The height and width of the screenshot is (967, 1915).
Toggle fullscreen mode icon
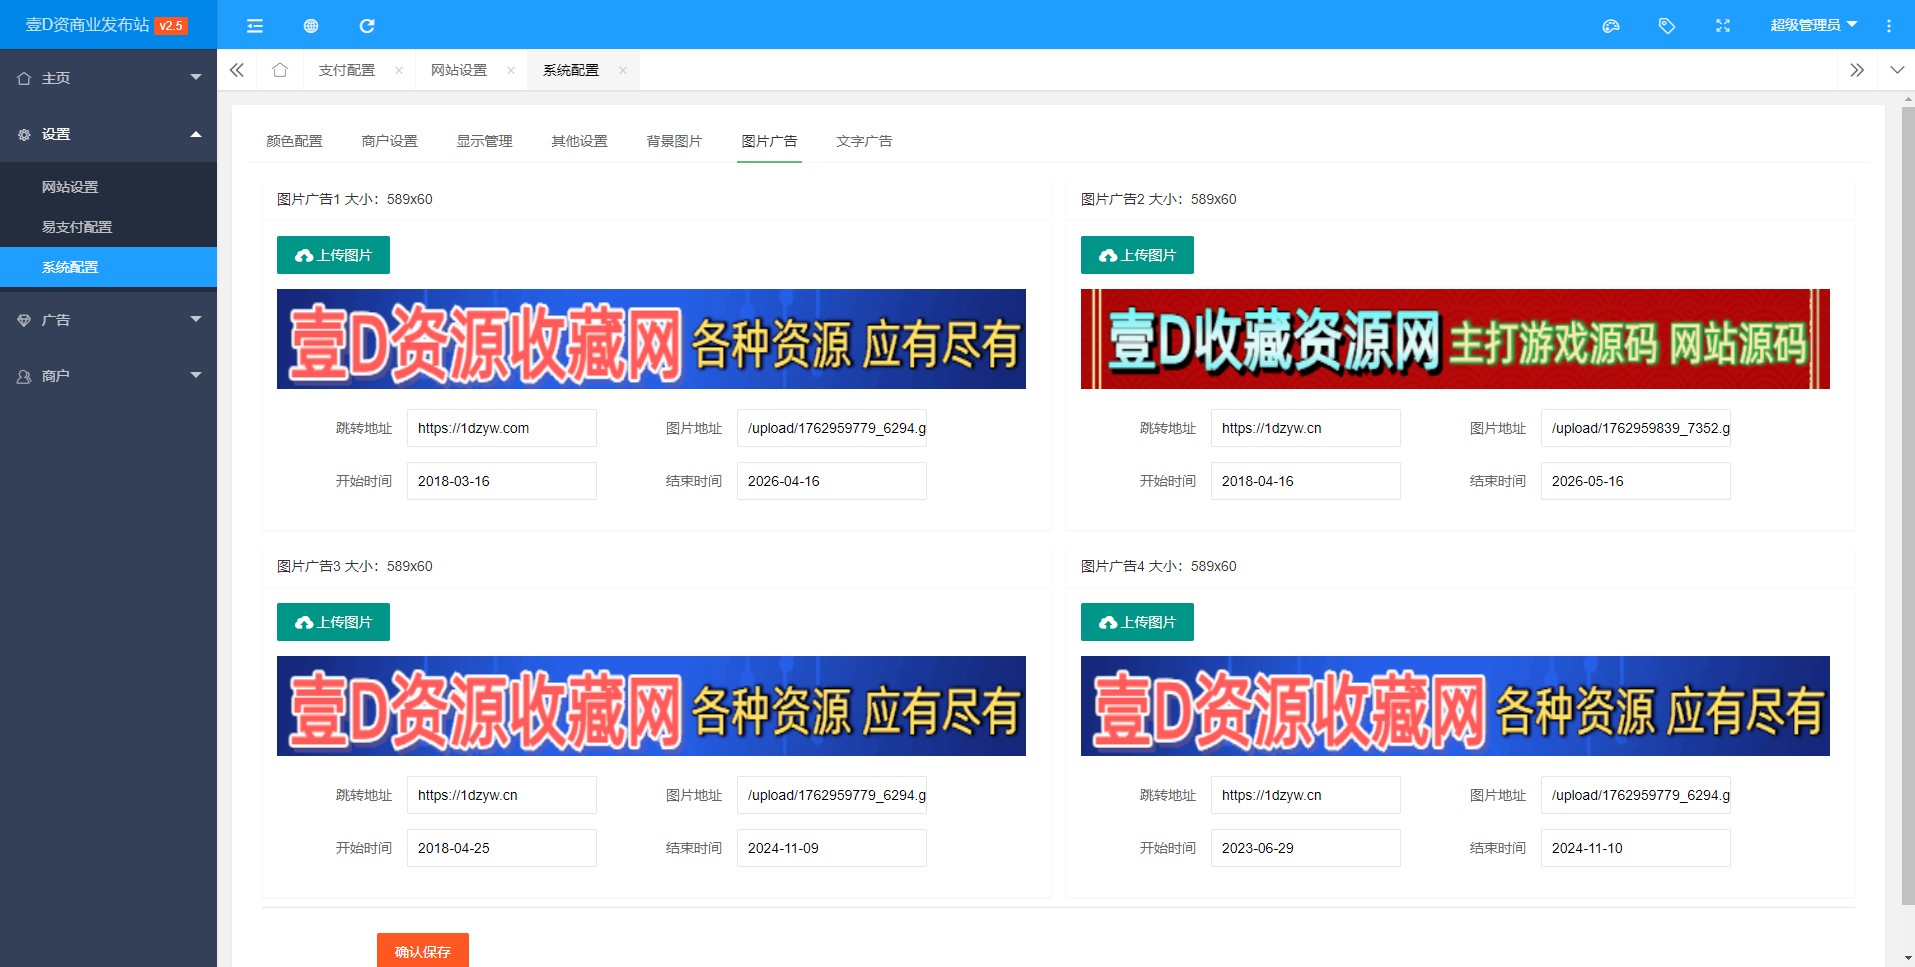click(x=1722, y=26)
